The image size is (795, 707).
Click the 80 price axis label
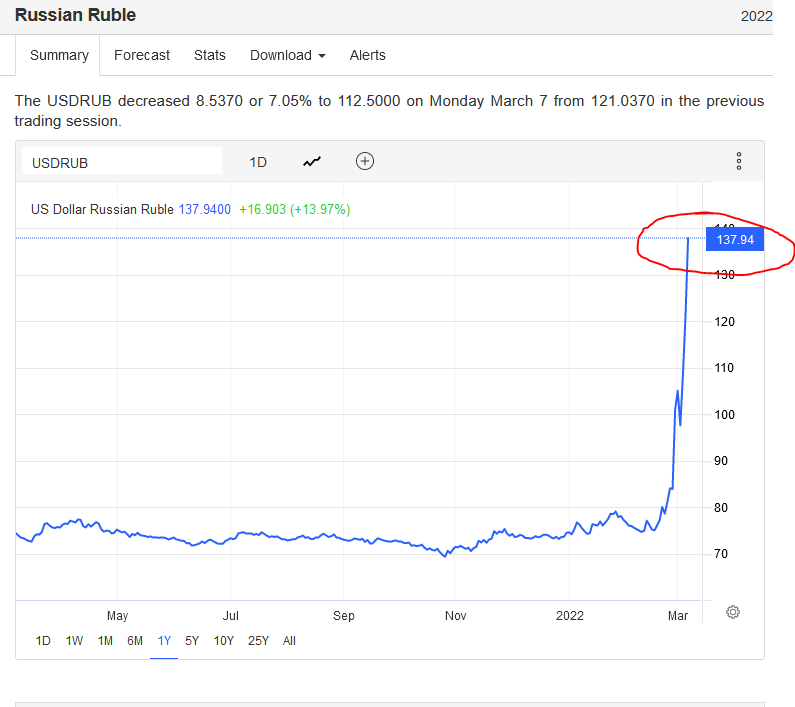pyautogui.click(x=720, y=508)
